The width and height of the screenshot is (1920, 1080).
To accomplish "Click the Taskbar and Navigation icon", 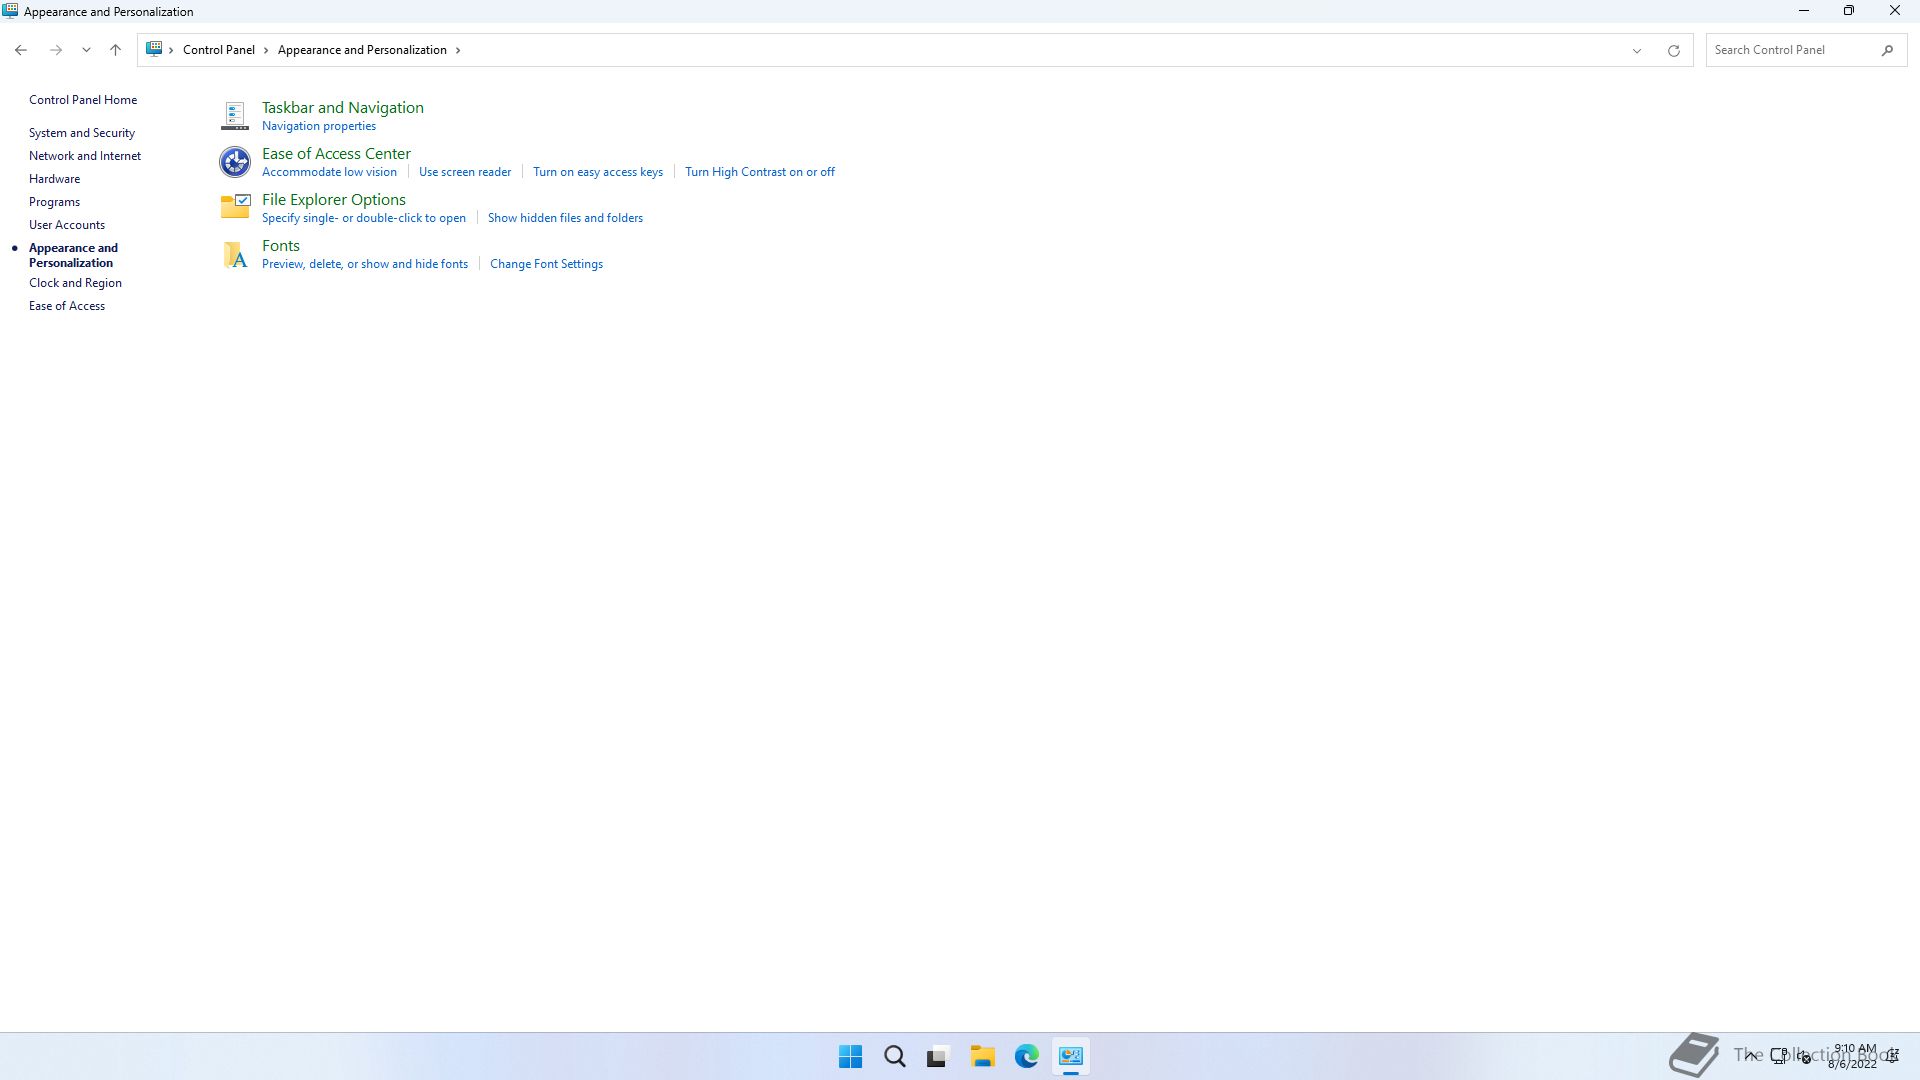I will (235, 116).
